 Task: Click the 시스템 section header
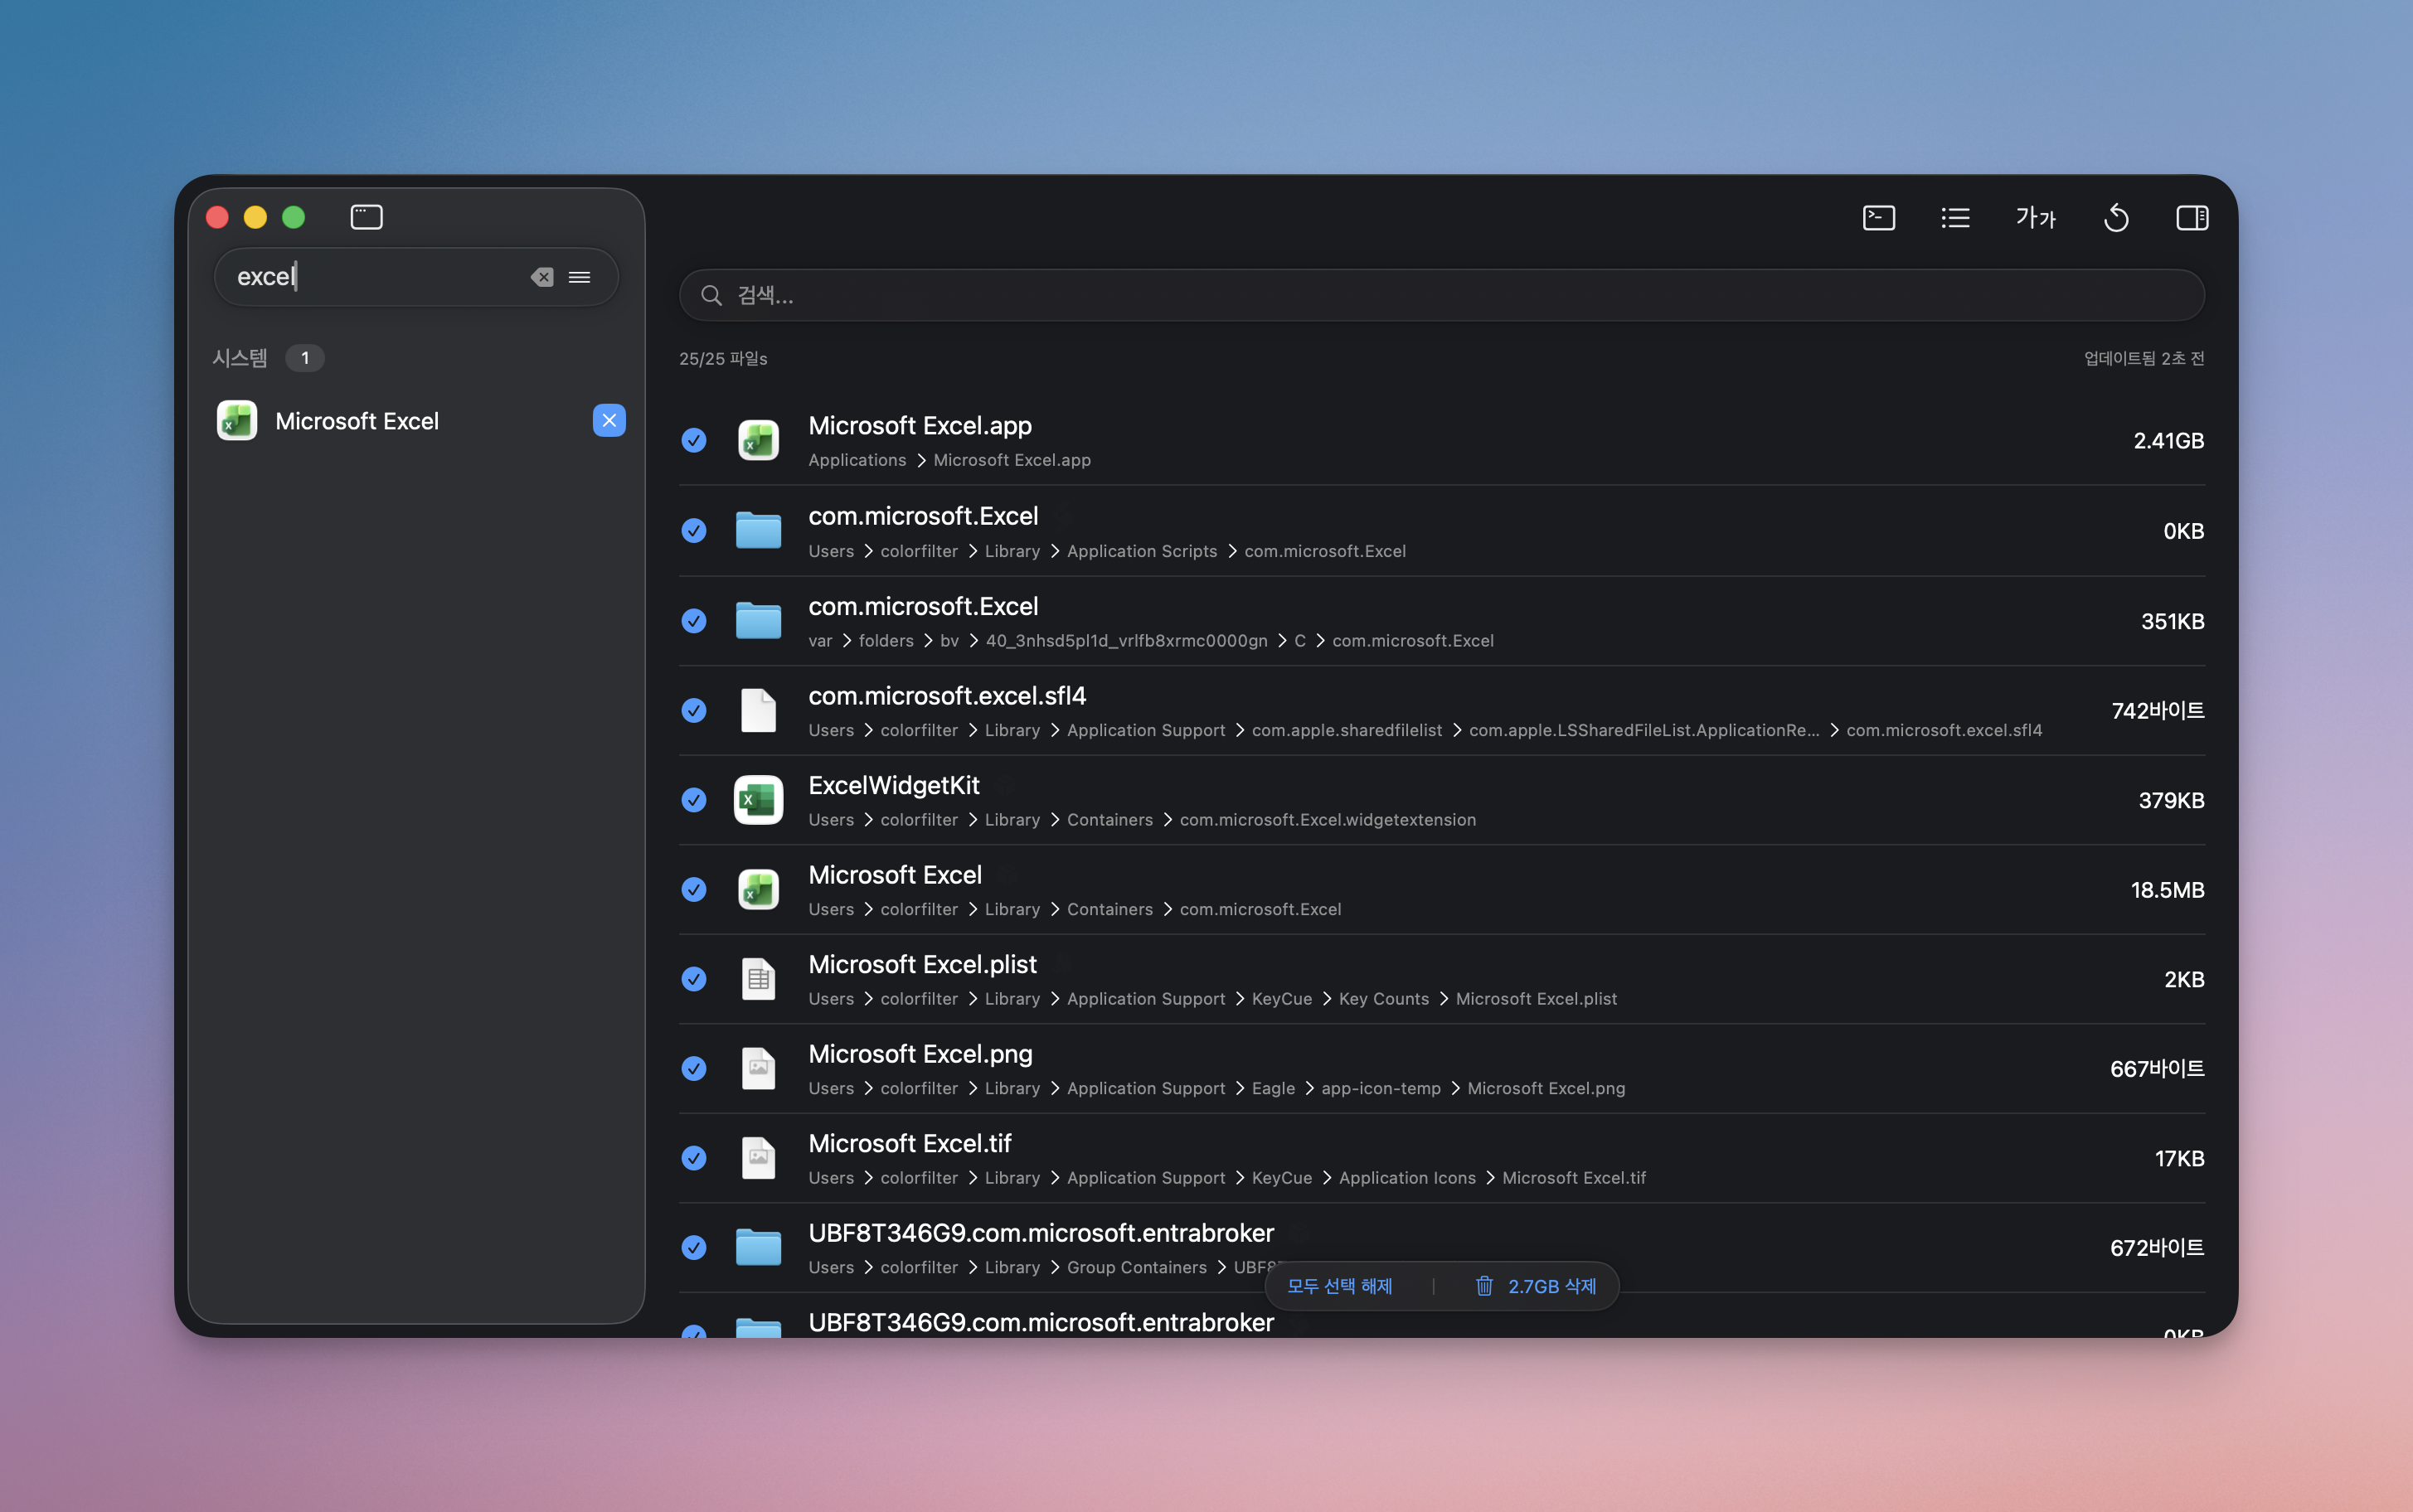[240, 358]
